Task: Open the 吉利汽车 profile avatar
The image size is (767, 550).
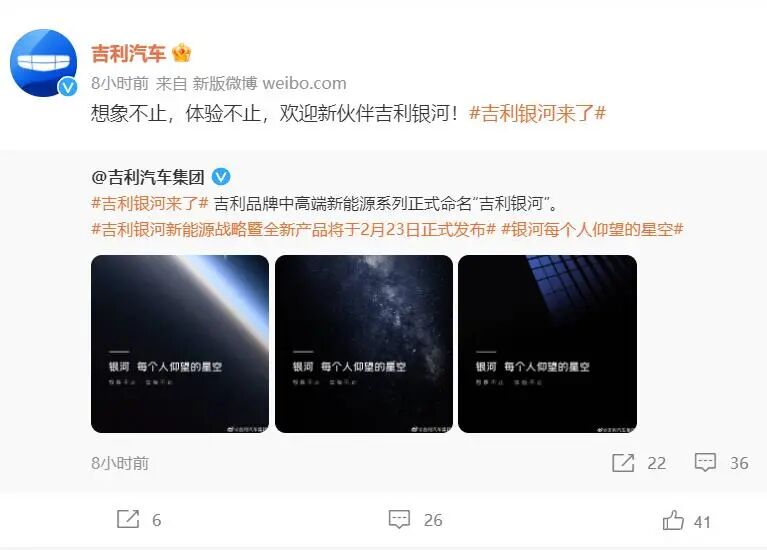Action: 44,63
